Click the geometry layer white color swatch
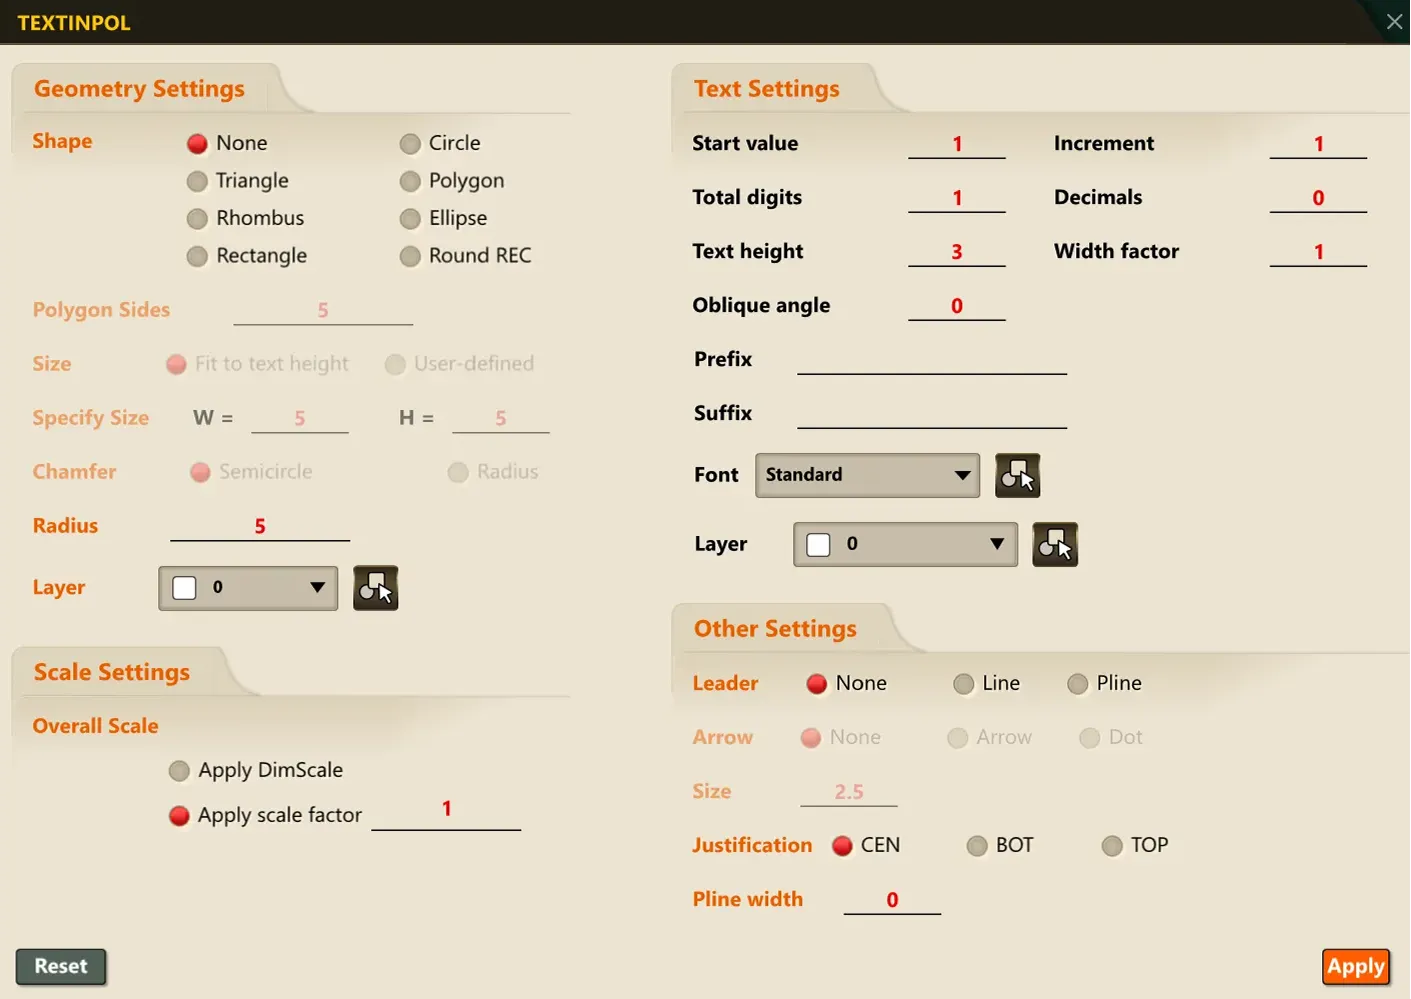The image size is (1411, 999). 184,588
